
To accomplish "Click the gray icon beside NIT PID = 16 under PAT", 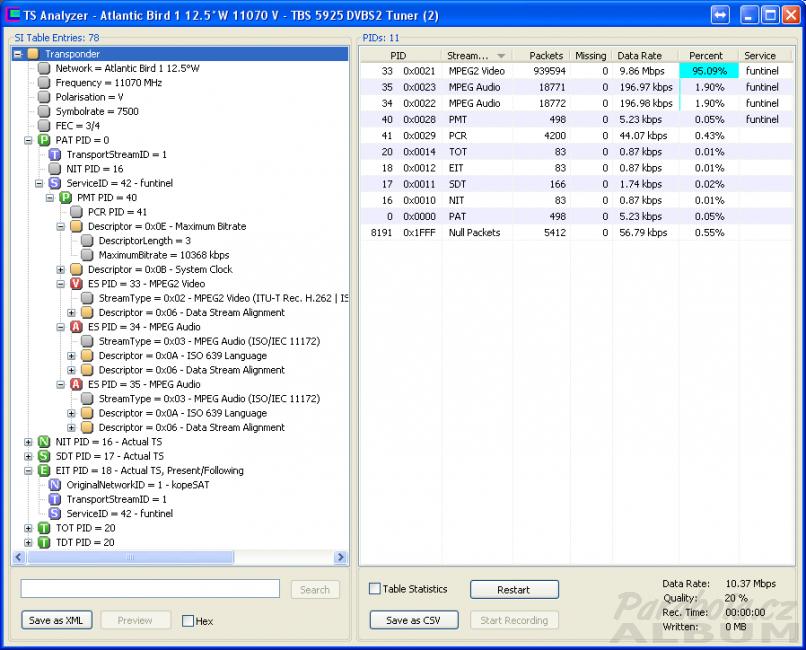I will click(x=54, y=169).
